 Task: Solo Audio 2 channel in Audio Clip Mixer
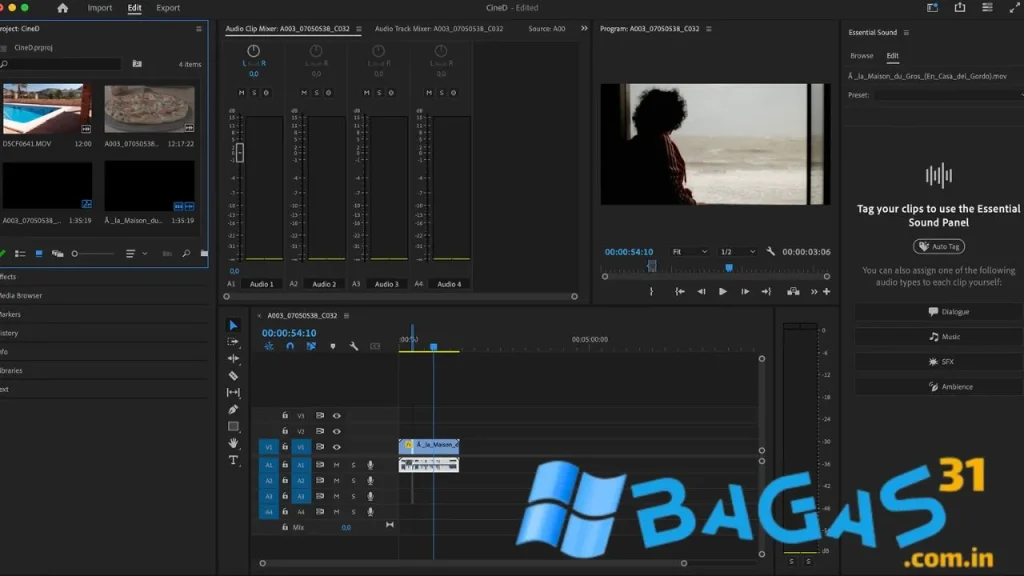pos(316,93)
